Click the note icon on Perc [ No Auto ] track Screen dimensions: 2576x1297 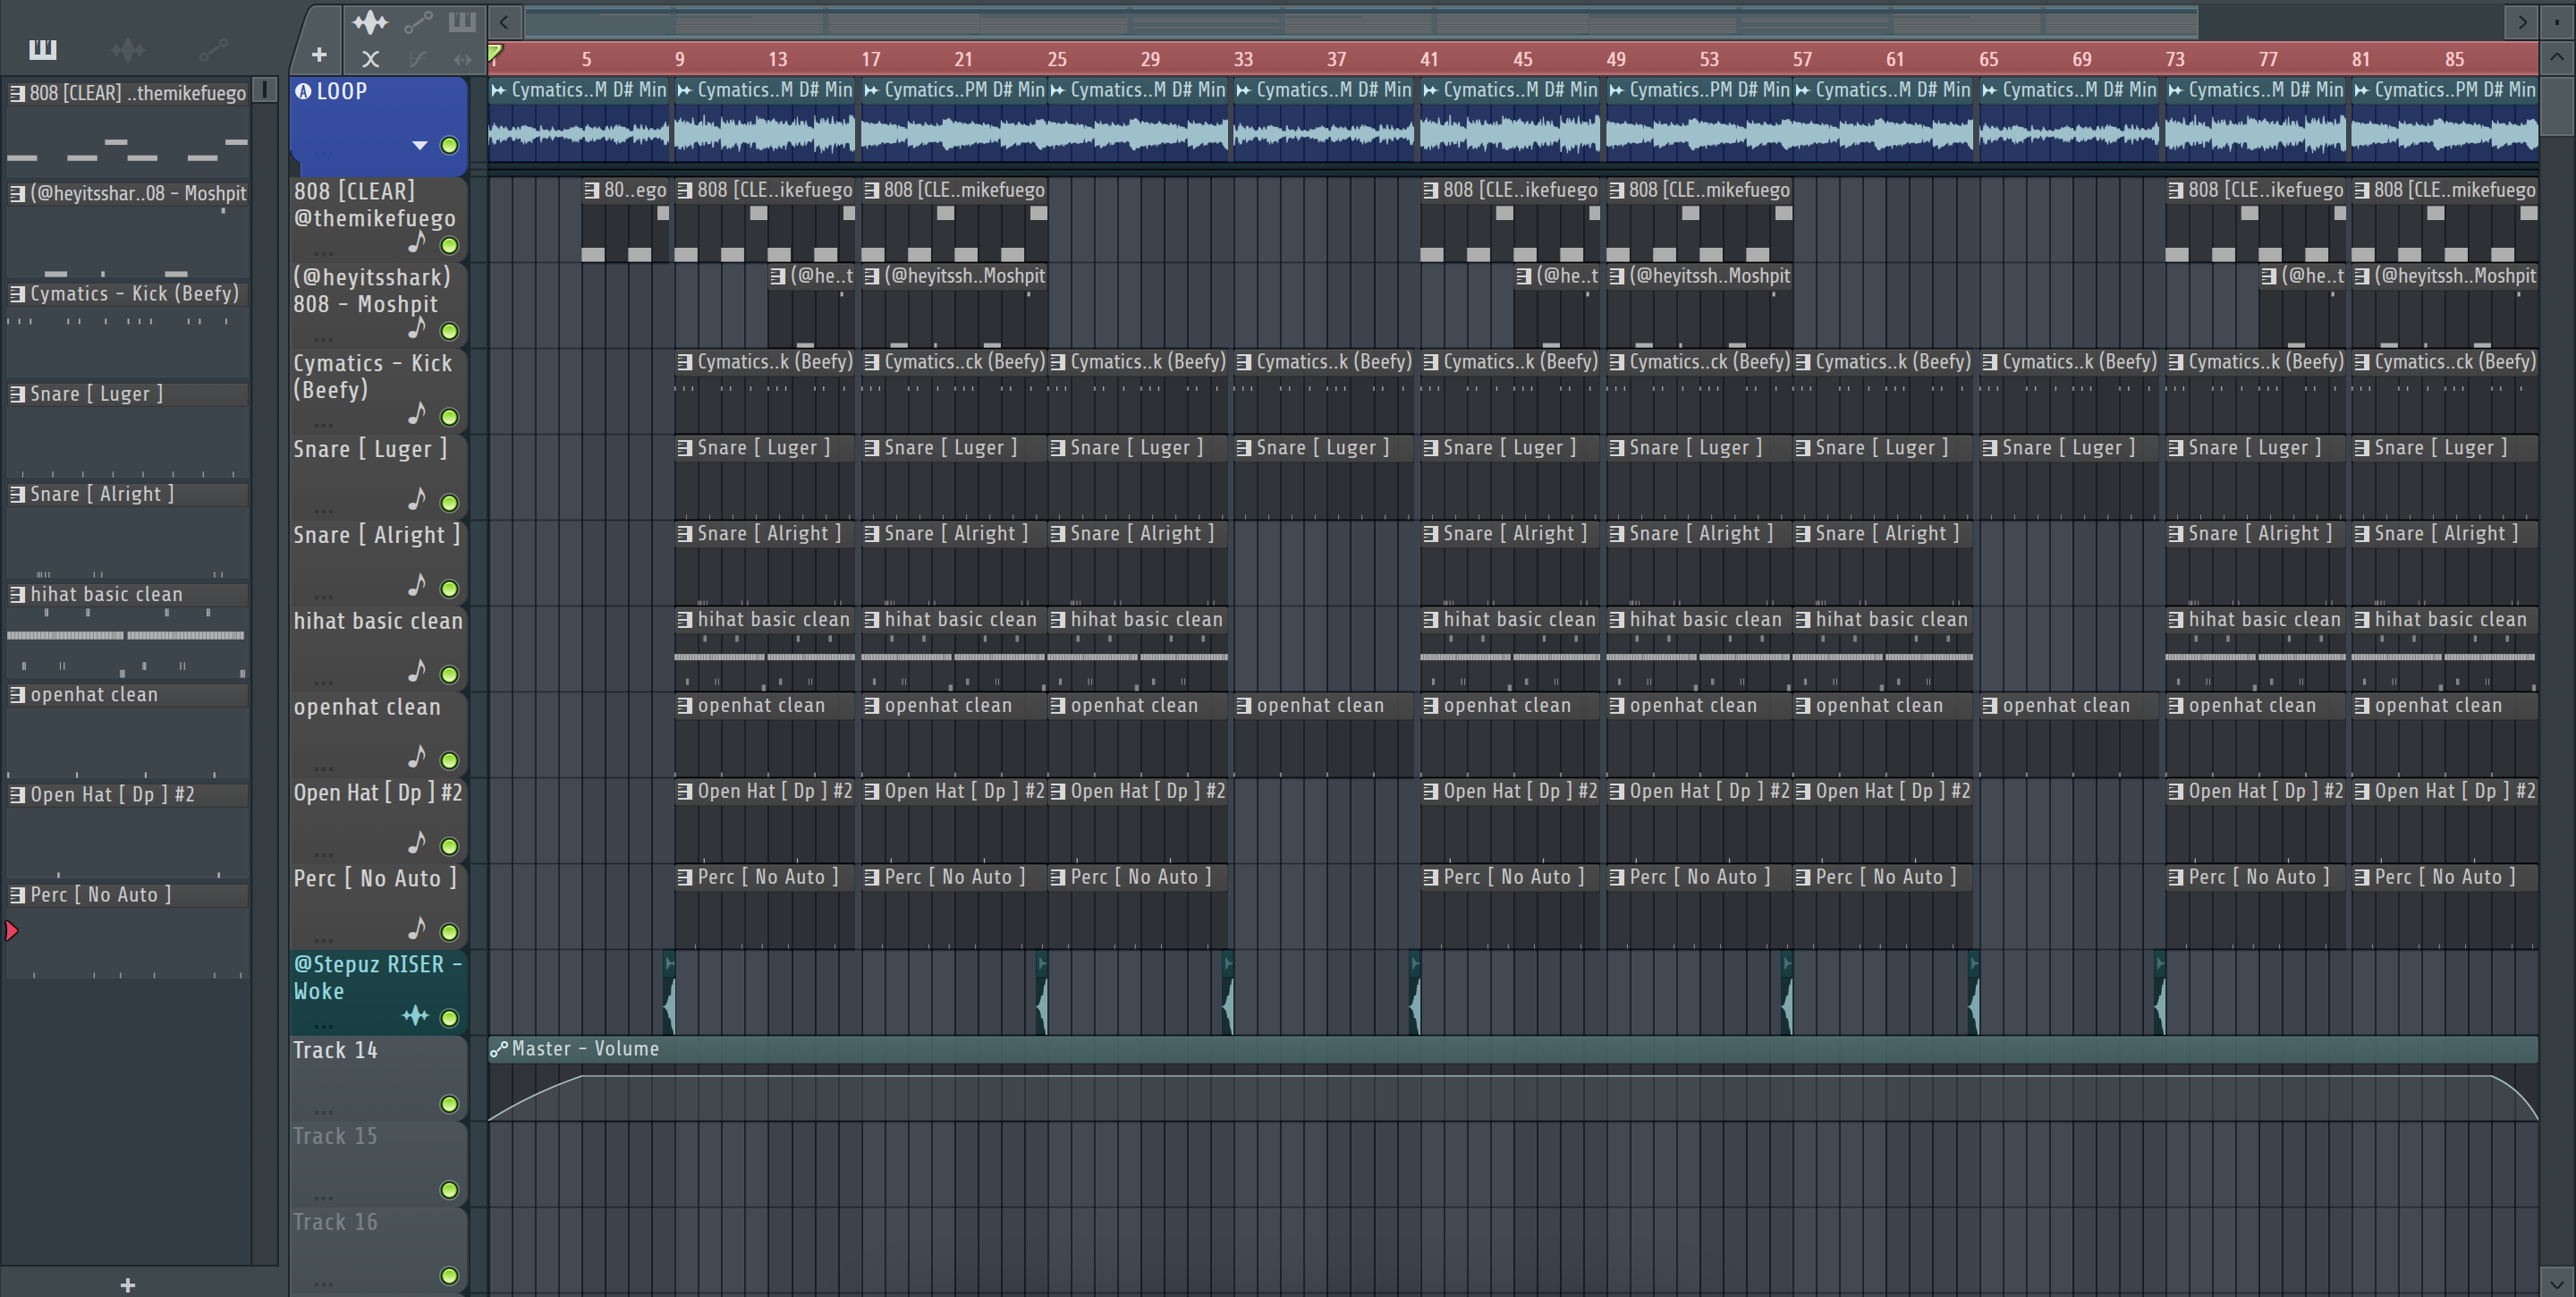[417, 929]
